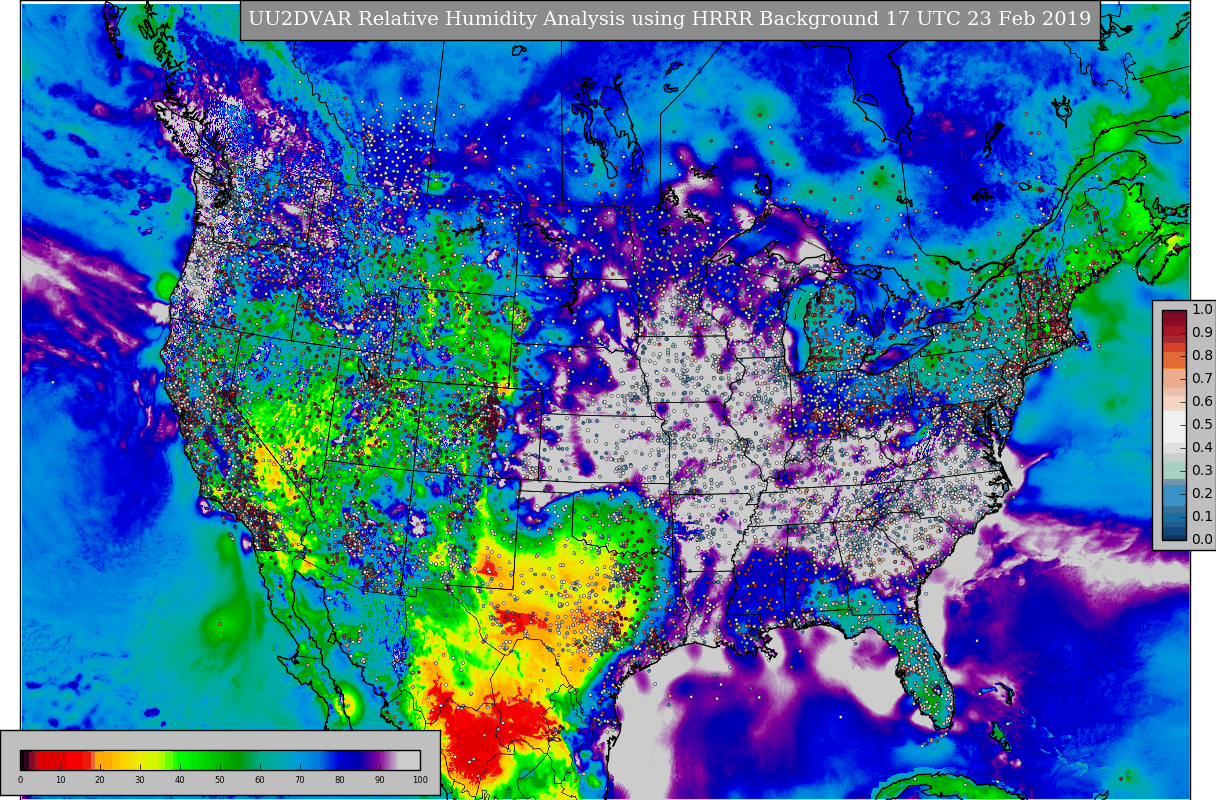Click the 50 tick label on humidity colorbar
Screen dimensions: 1216x800
tap(220, 780)
